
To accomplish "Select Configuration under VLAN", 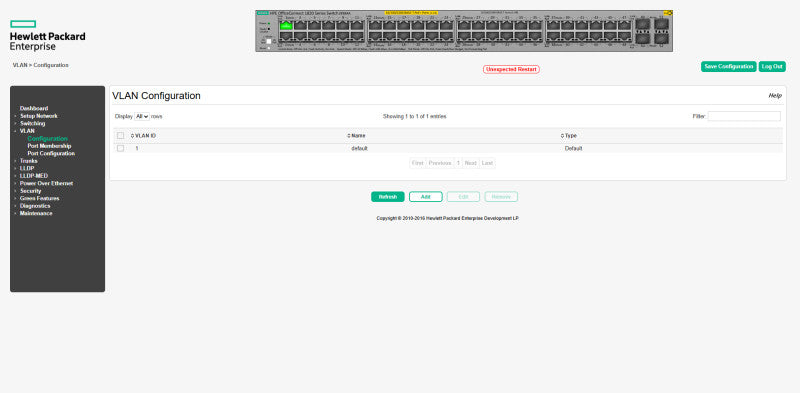I will coord(47,138).
